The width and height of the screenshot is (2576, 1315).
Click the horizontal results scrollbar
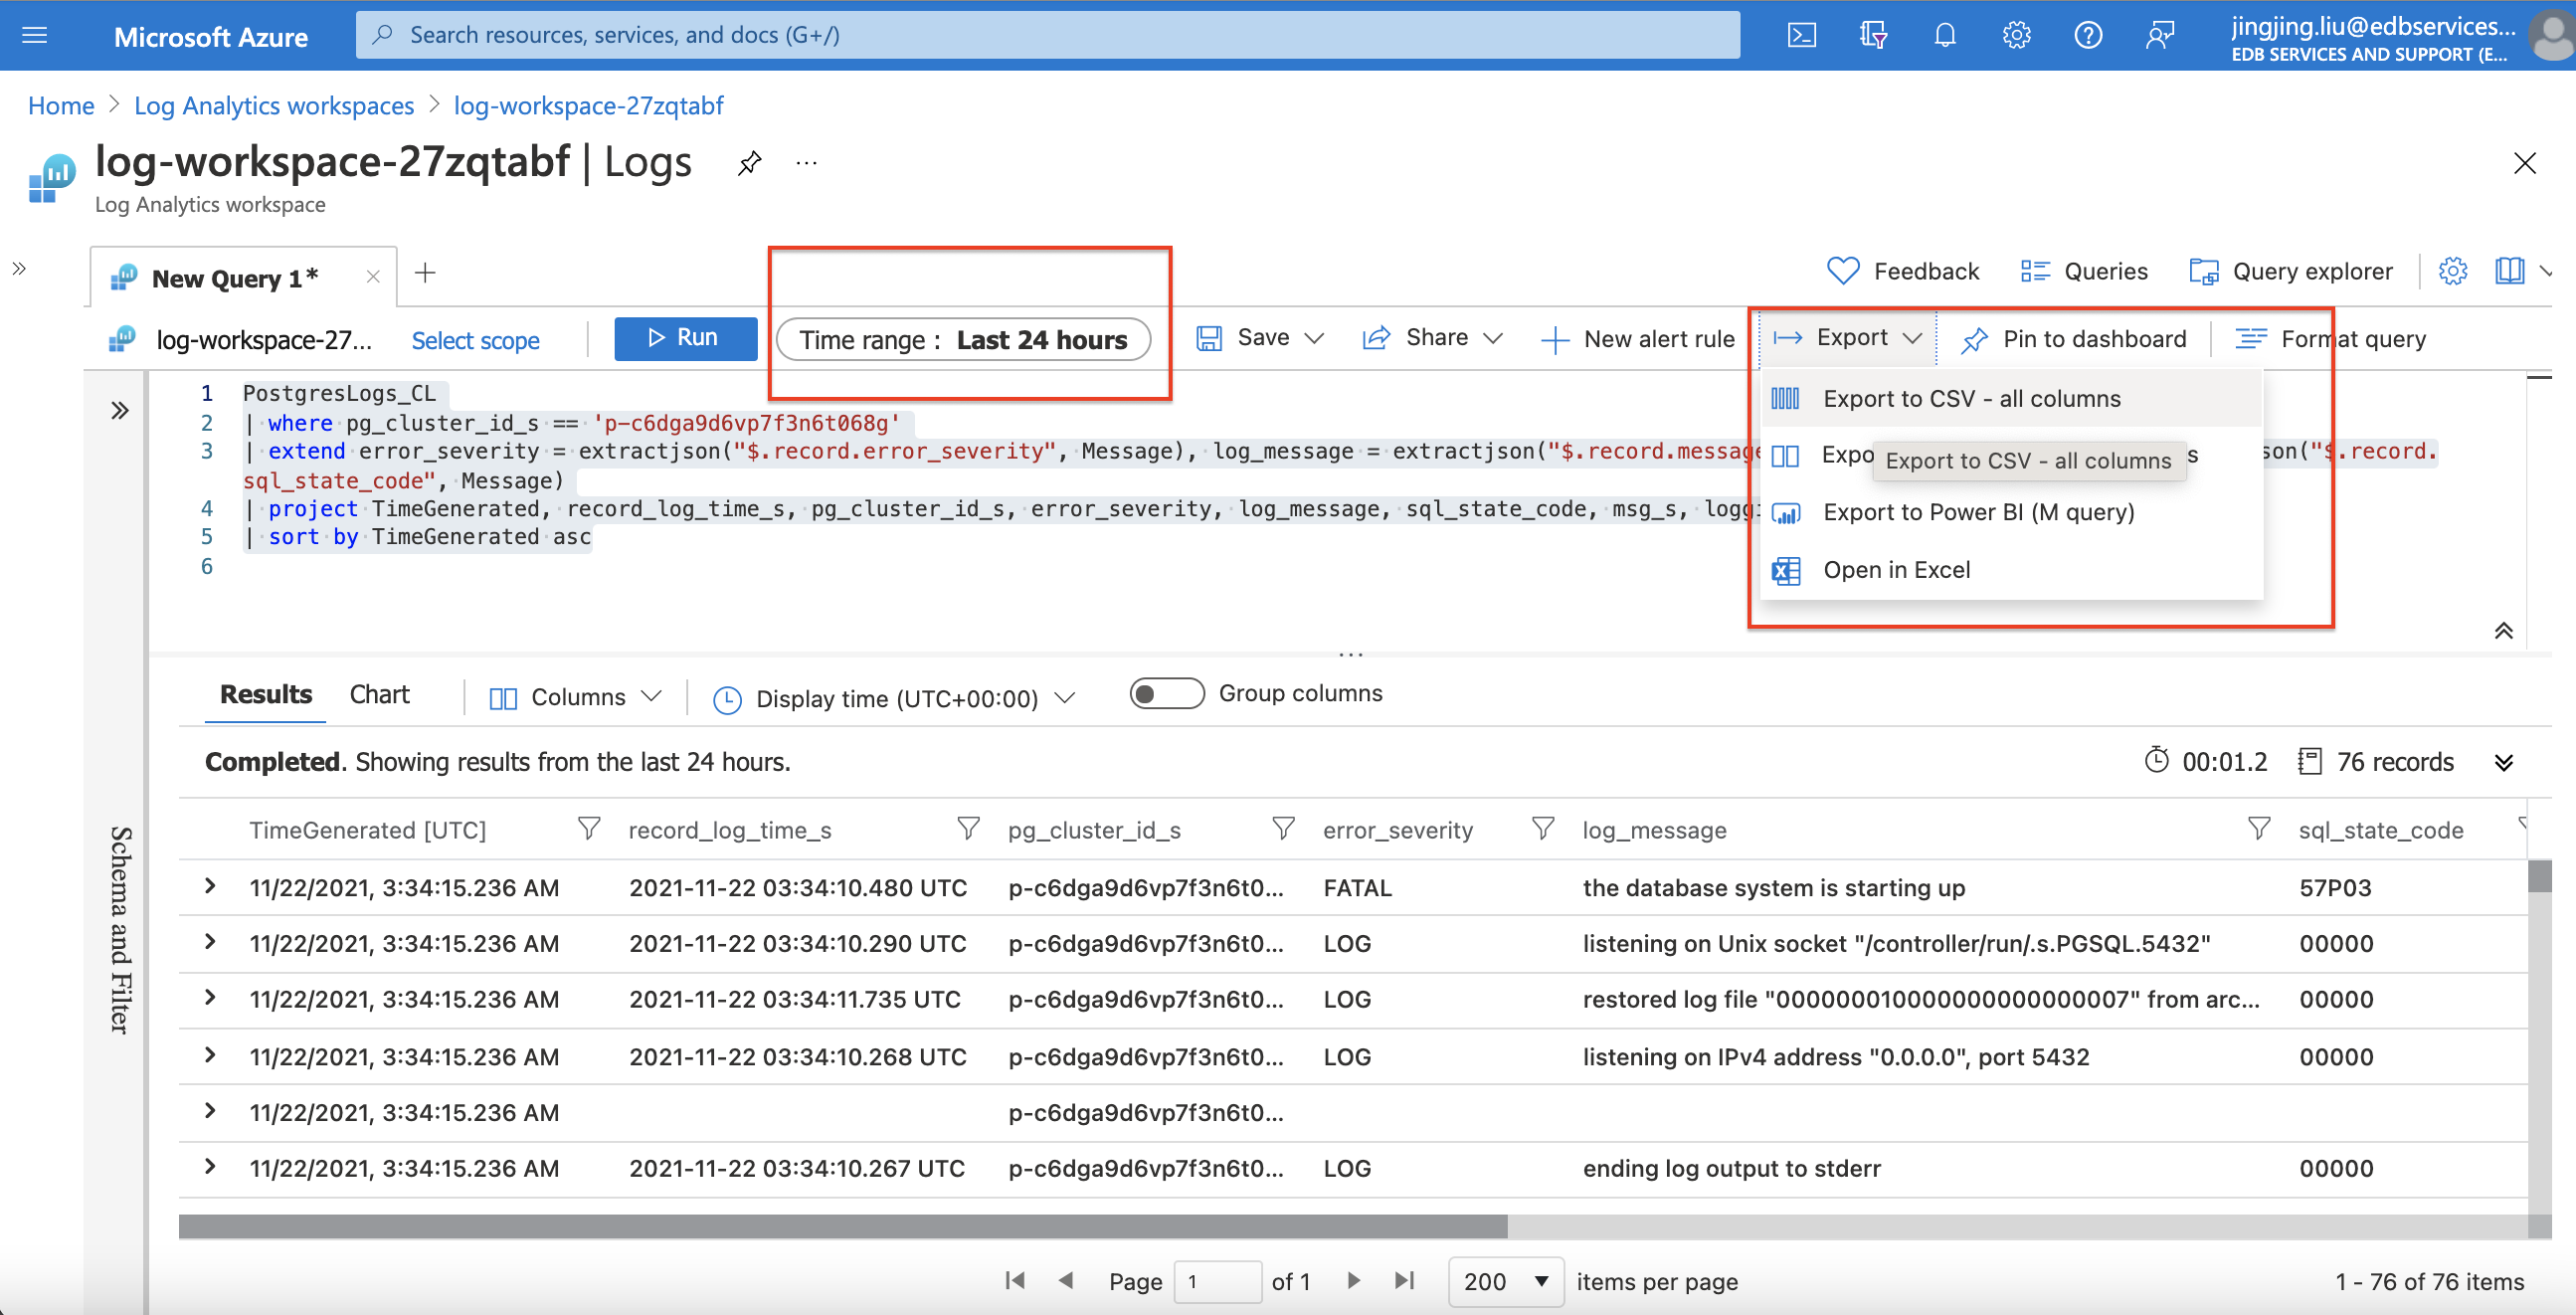(x=842, y=1226)
